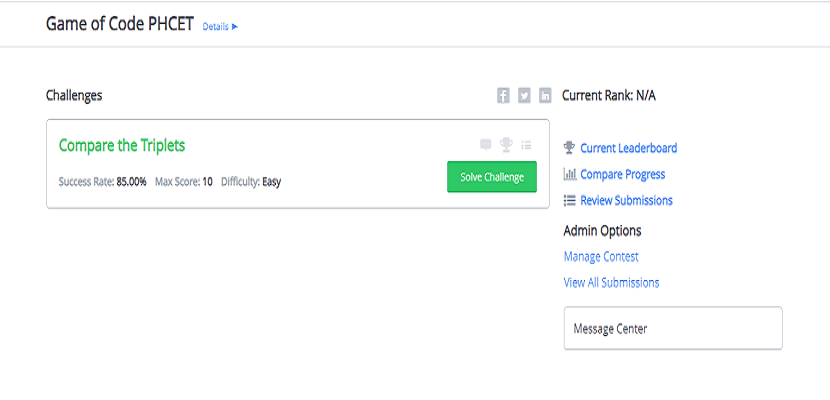Share contest on Facebook

tap(503, 96)
